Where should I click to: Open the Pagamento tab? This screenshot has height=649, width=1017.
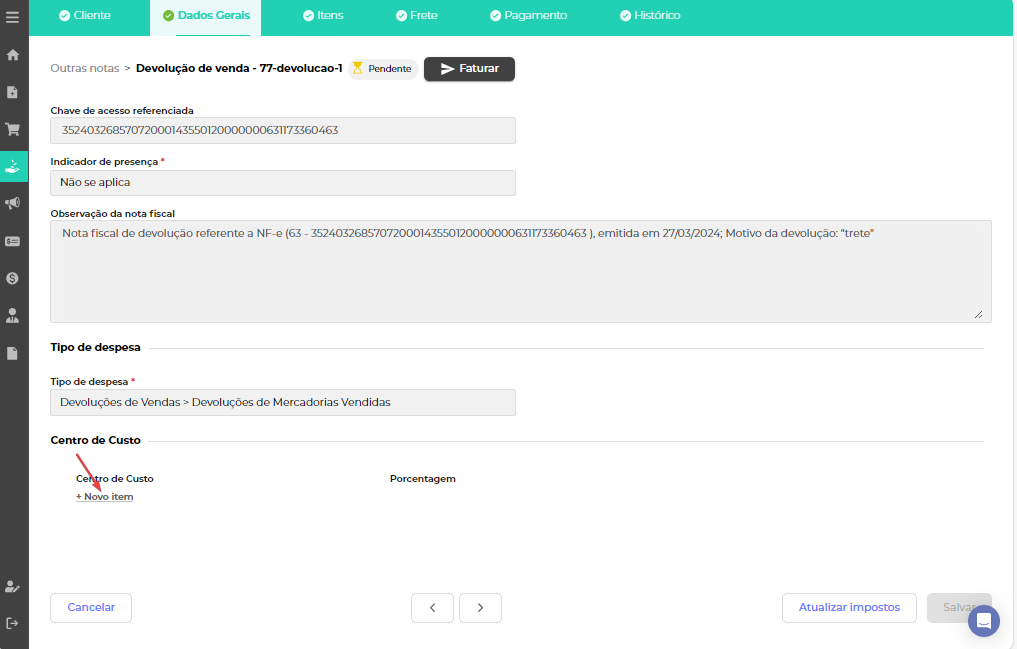pos(528,16)
